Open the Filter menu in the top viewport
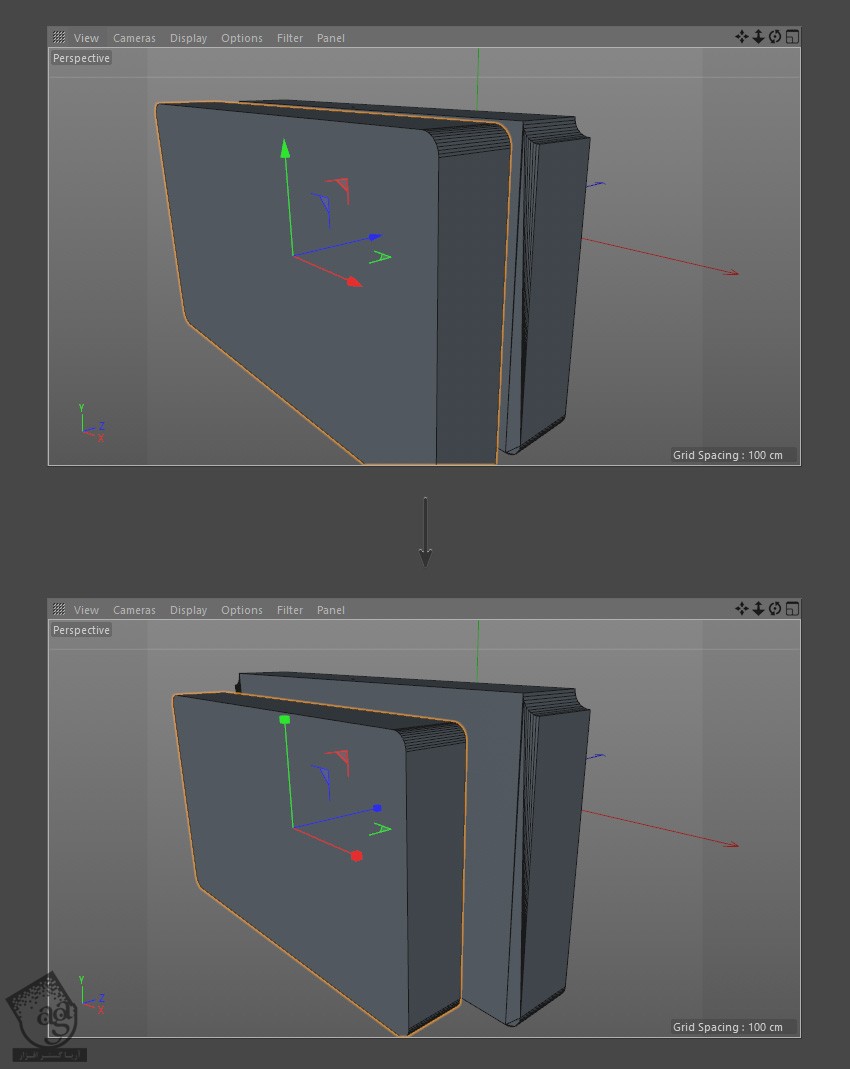The height and width of the screenshot is (1069, 850). [290, 38]
